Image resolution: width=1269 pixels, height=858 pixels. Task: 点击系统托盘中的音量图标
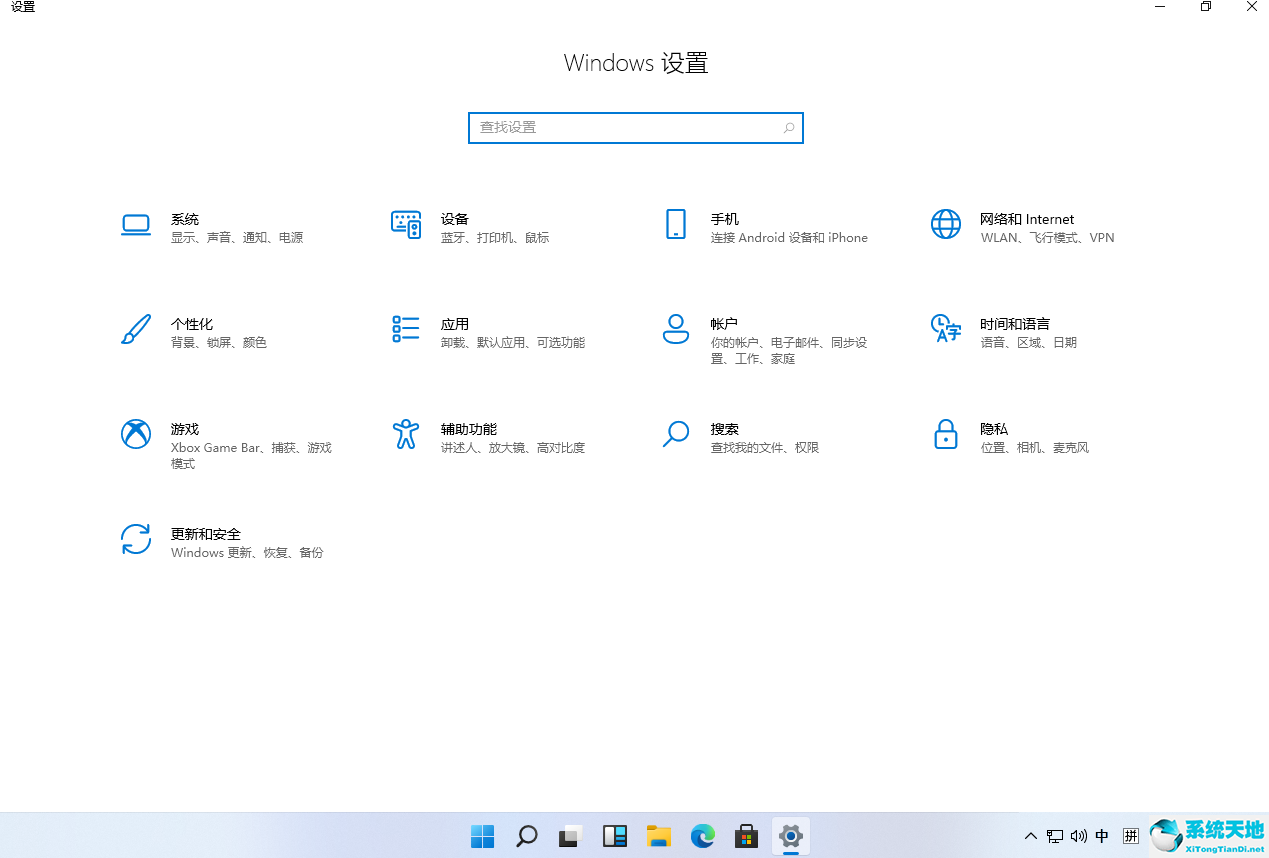click(1079, 836)
